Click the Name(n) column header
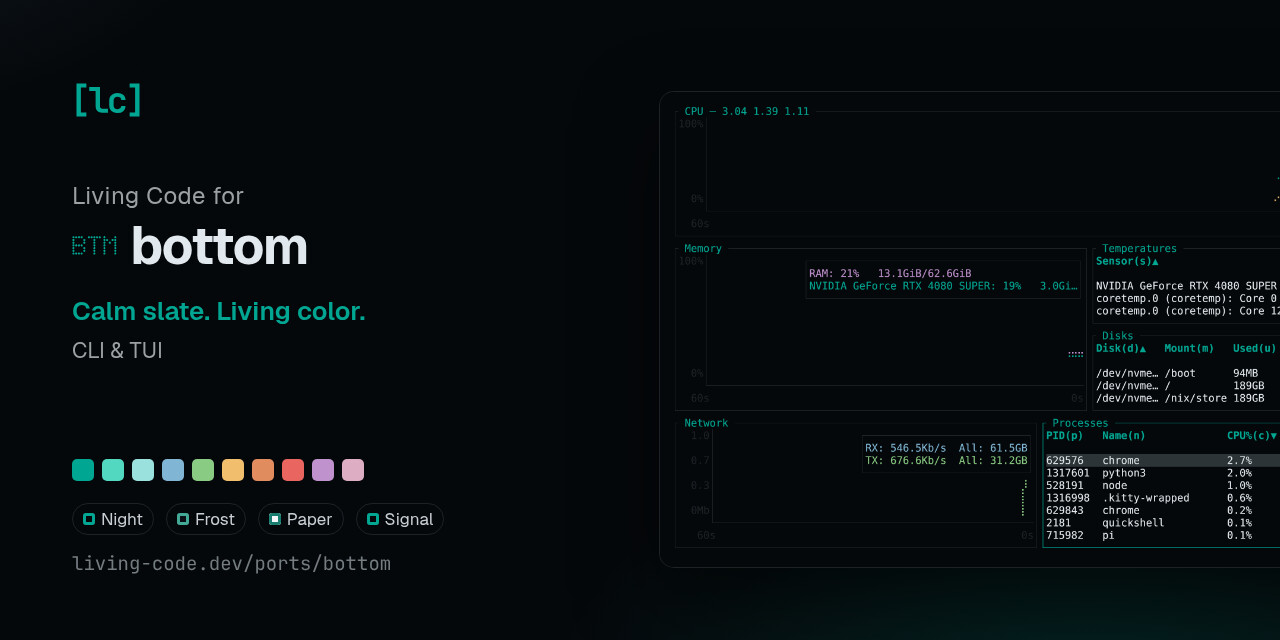This screenshot has height=640, width=1280. pos(1124,436)
